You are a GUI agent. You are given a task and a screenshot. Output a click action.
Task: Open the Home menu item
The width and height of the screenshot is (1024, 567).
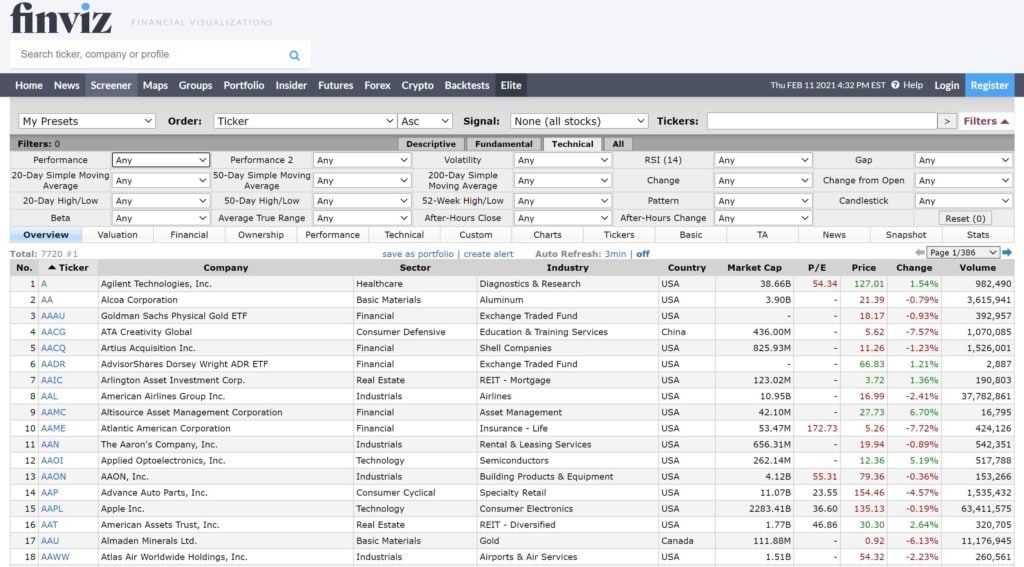pyautogui.click(x=29, y=85)
